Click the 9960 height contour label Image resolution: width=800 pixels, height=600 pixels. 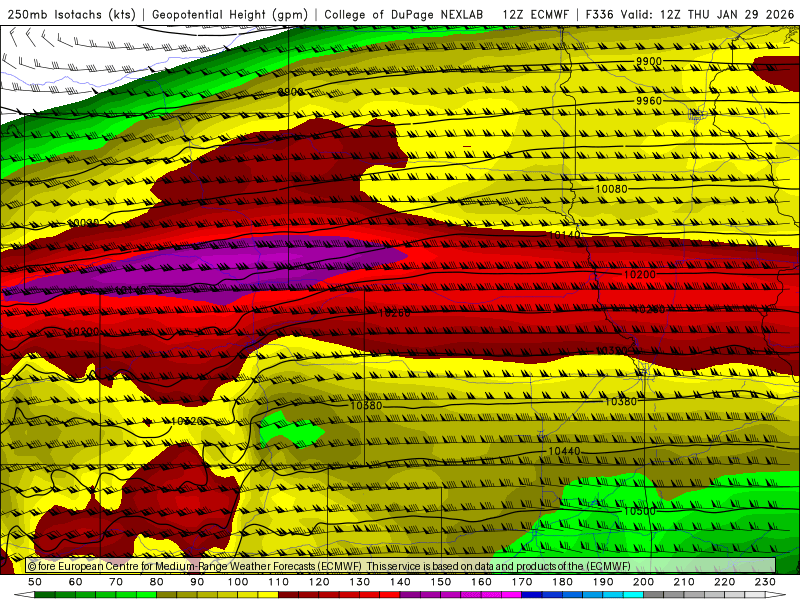[648, 101]
